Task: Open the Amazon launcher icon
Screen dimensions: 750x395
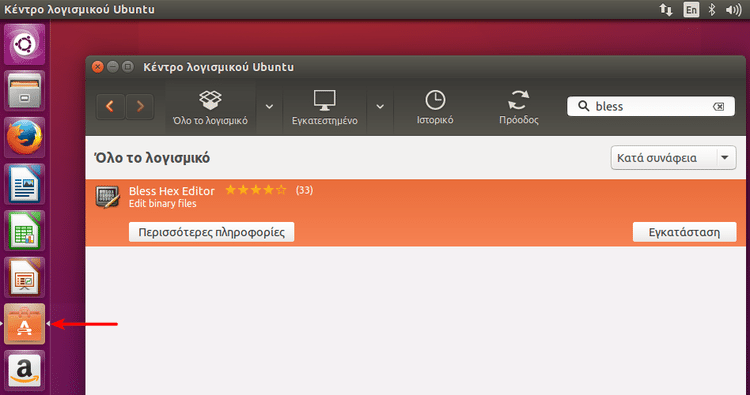Action: [x=24, y=371]
